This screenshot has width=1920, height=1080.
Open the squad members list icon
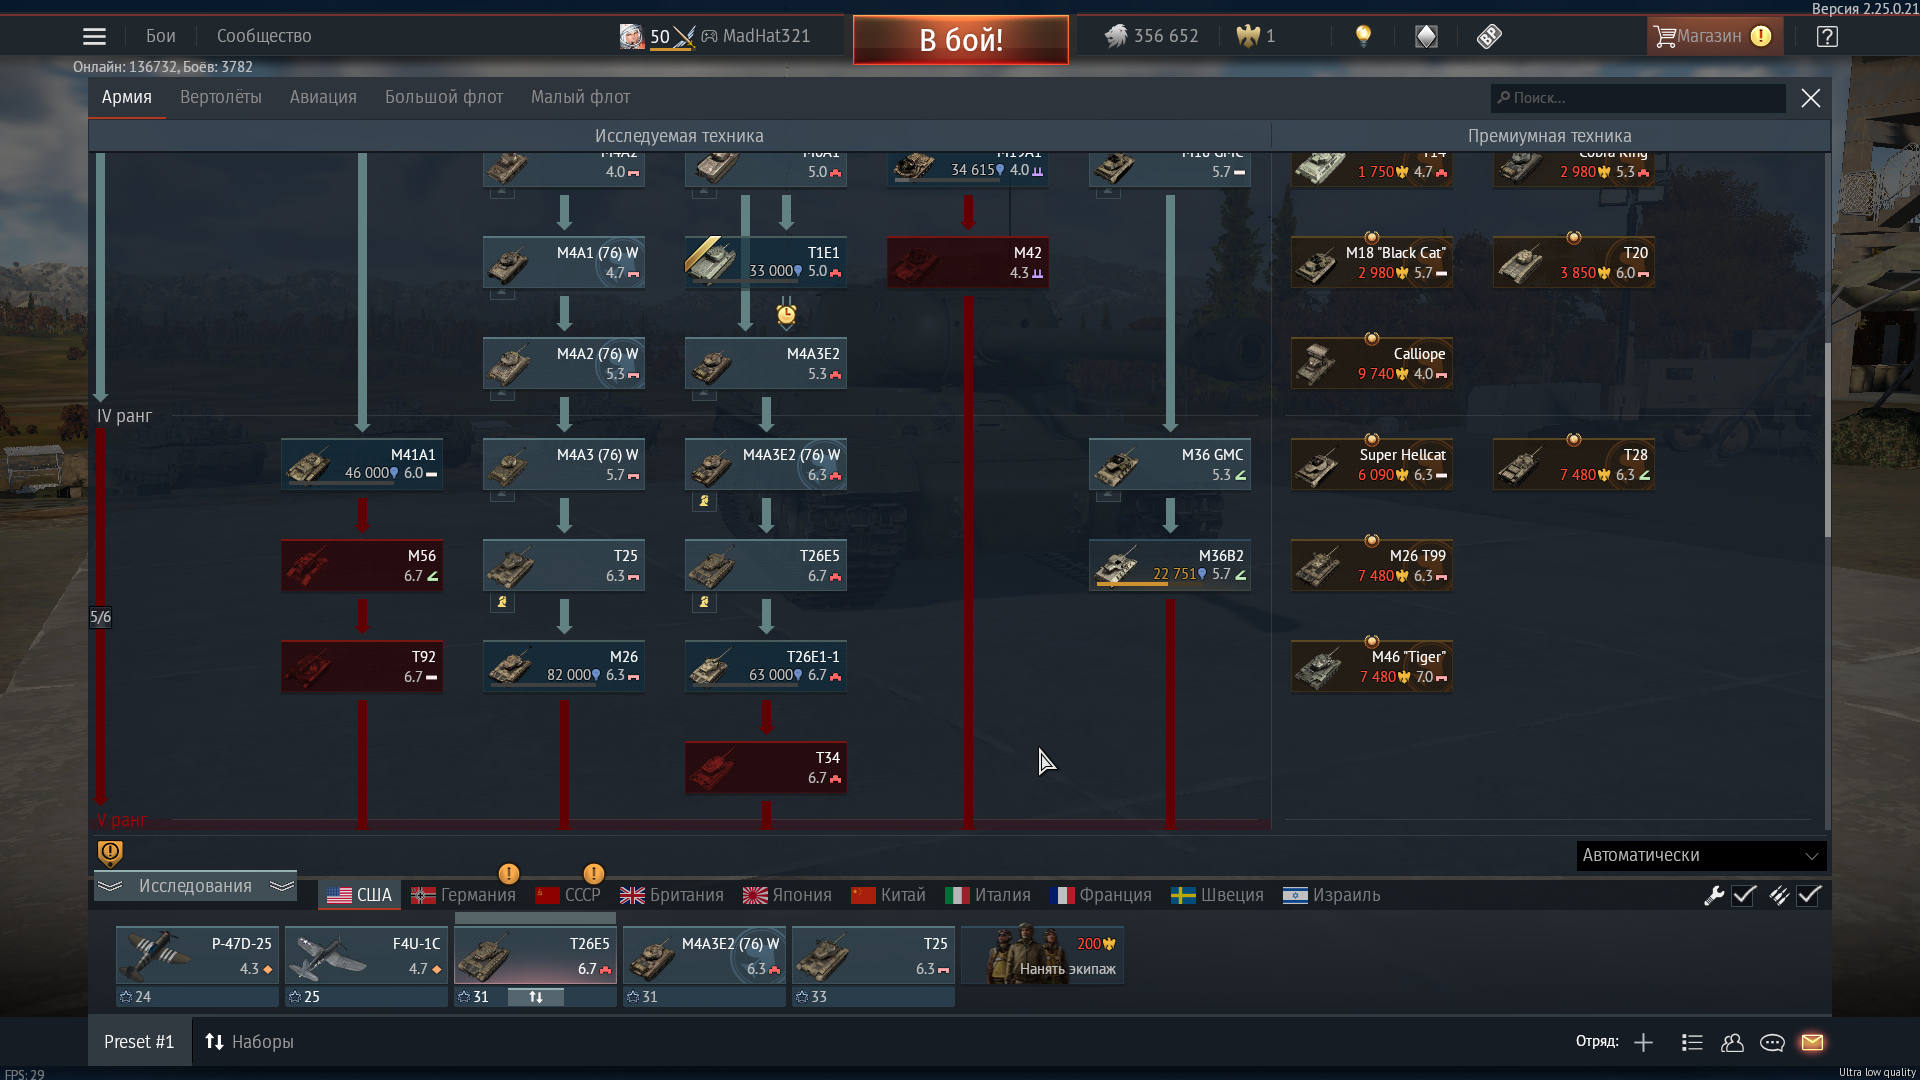(1692, 1042)
